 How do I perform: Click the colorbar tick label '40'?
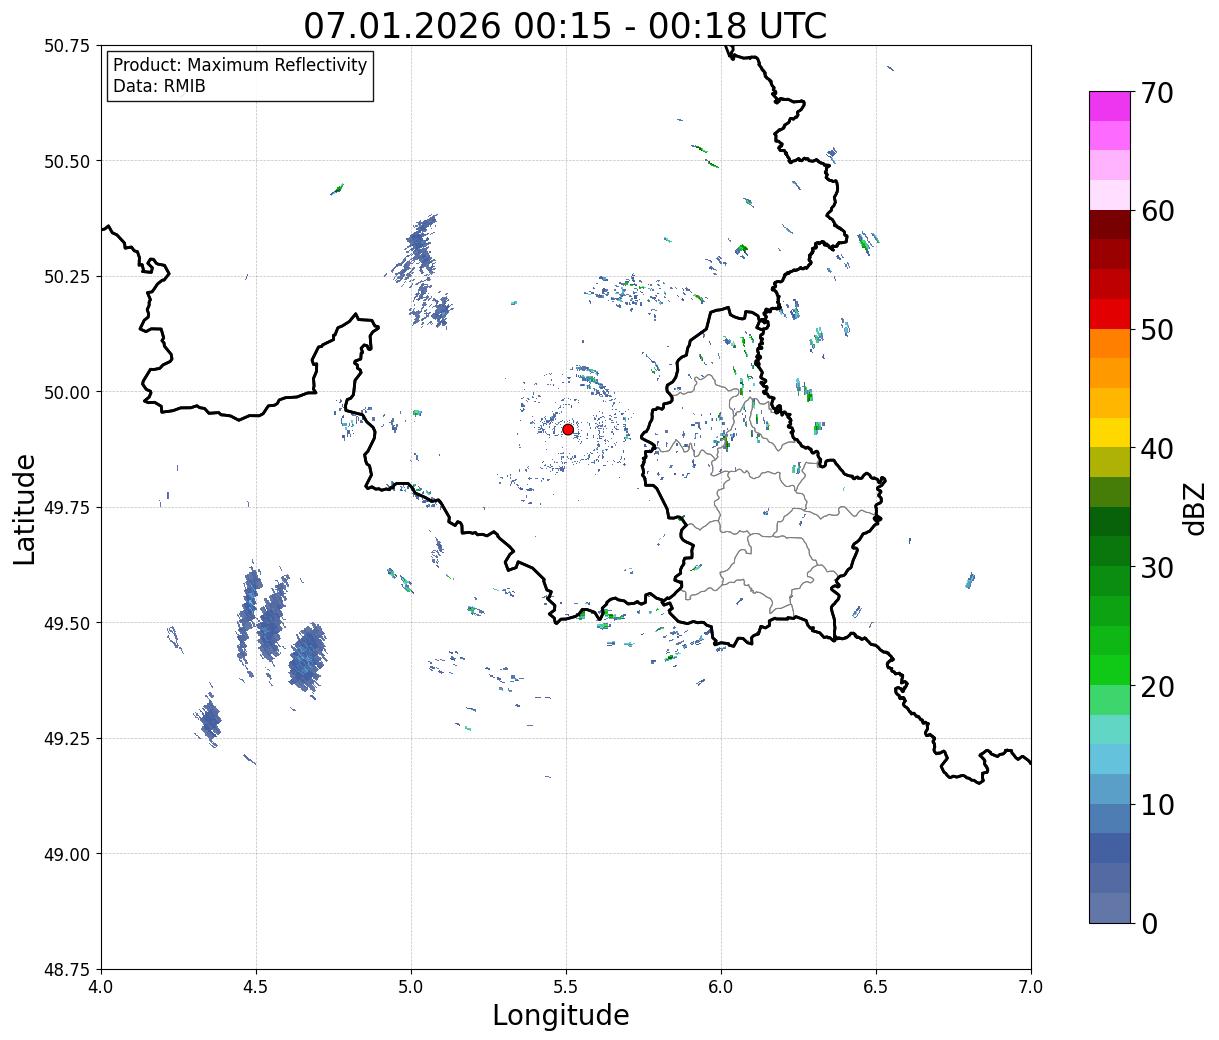[1157, 449]
